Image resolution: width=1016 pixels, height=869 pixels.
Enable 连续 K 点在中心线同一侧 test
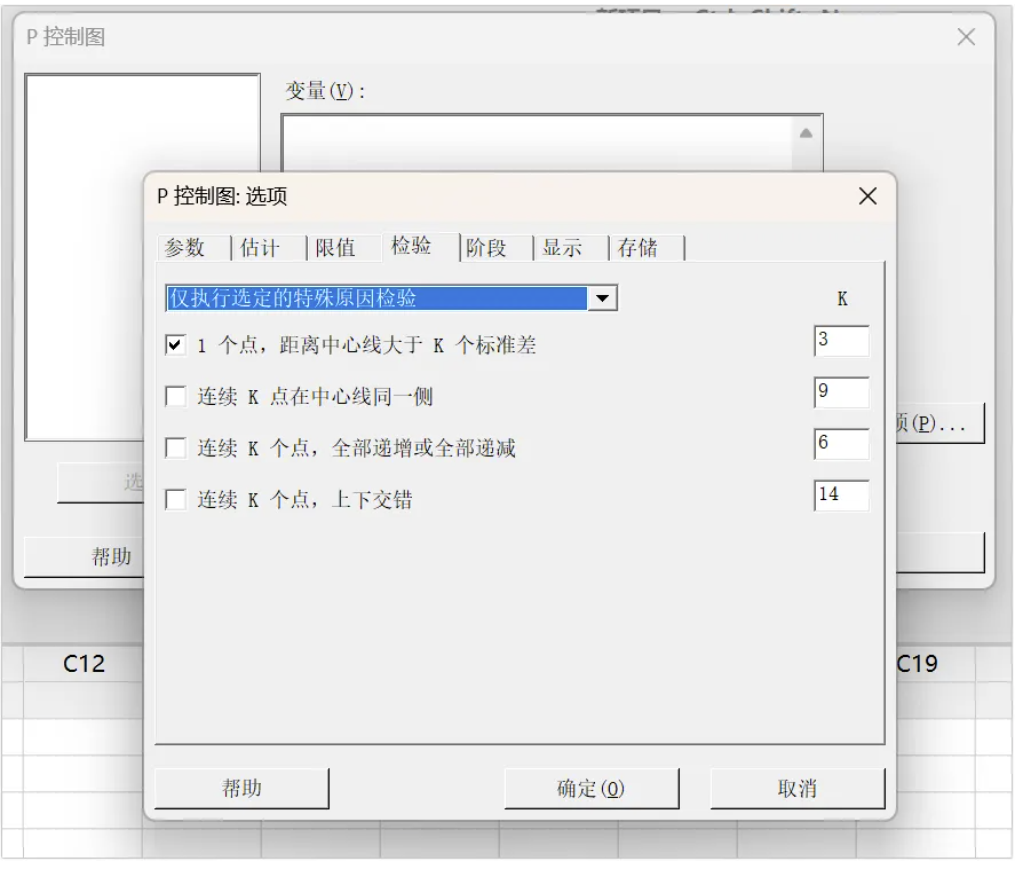point(176,397)
